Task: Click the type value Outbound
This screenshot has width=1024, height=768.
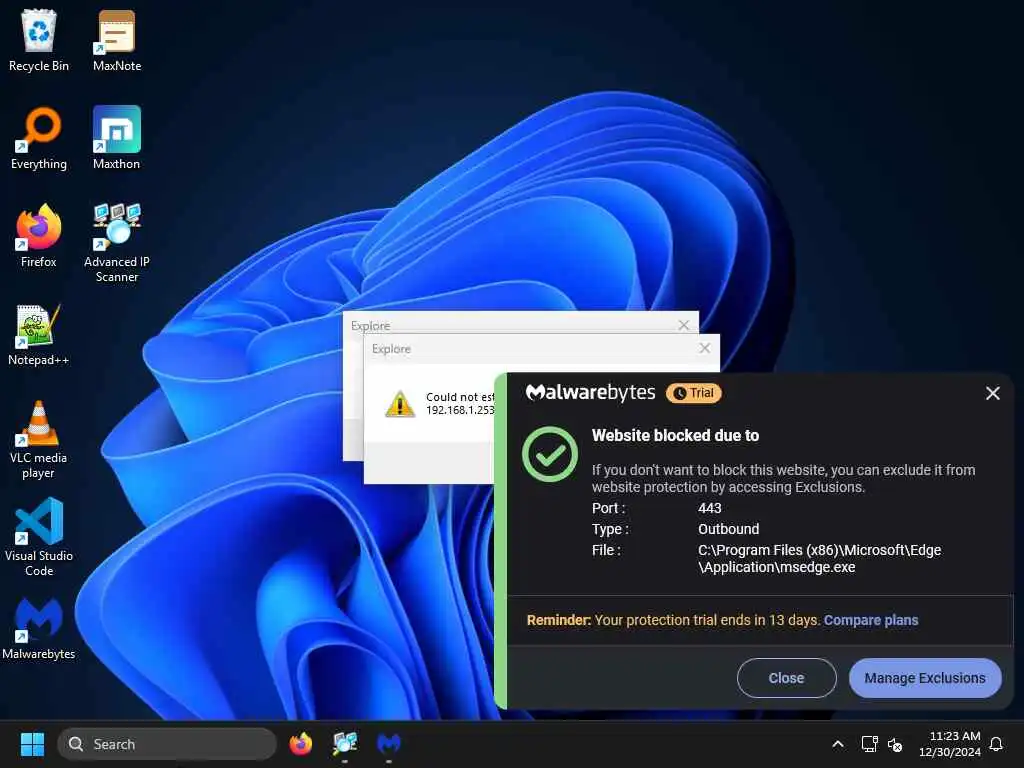Action: click(728, 529)
